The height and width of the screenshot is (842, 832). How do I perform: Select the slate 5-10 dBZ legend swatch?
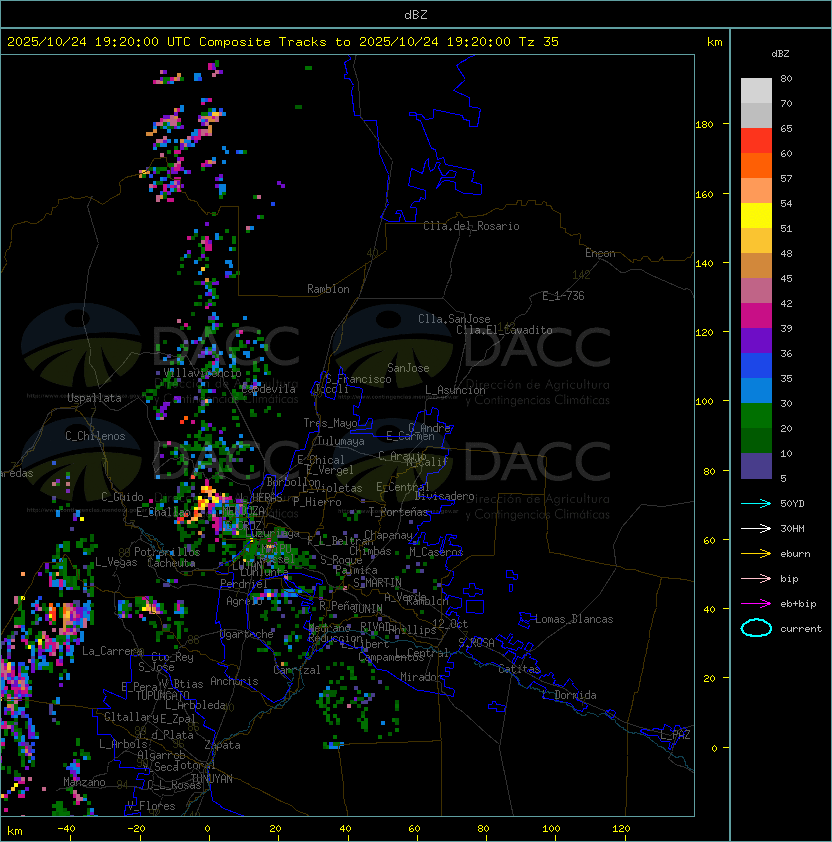[756, 466]
